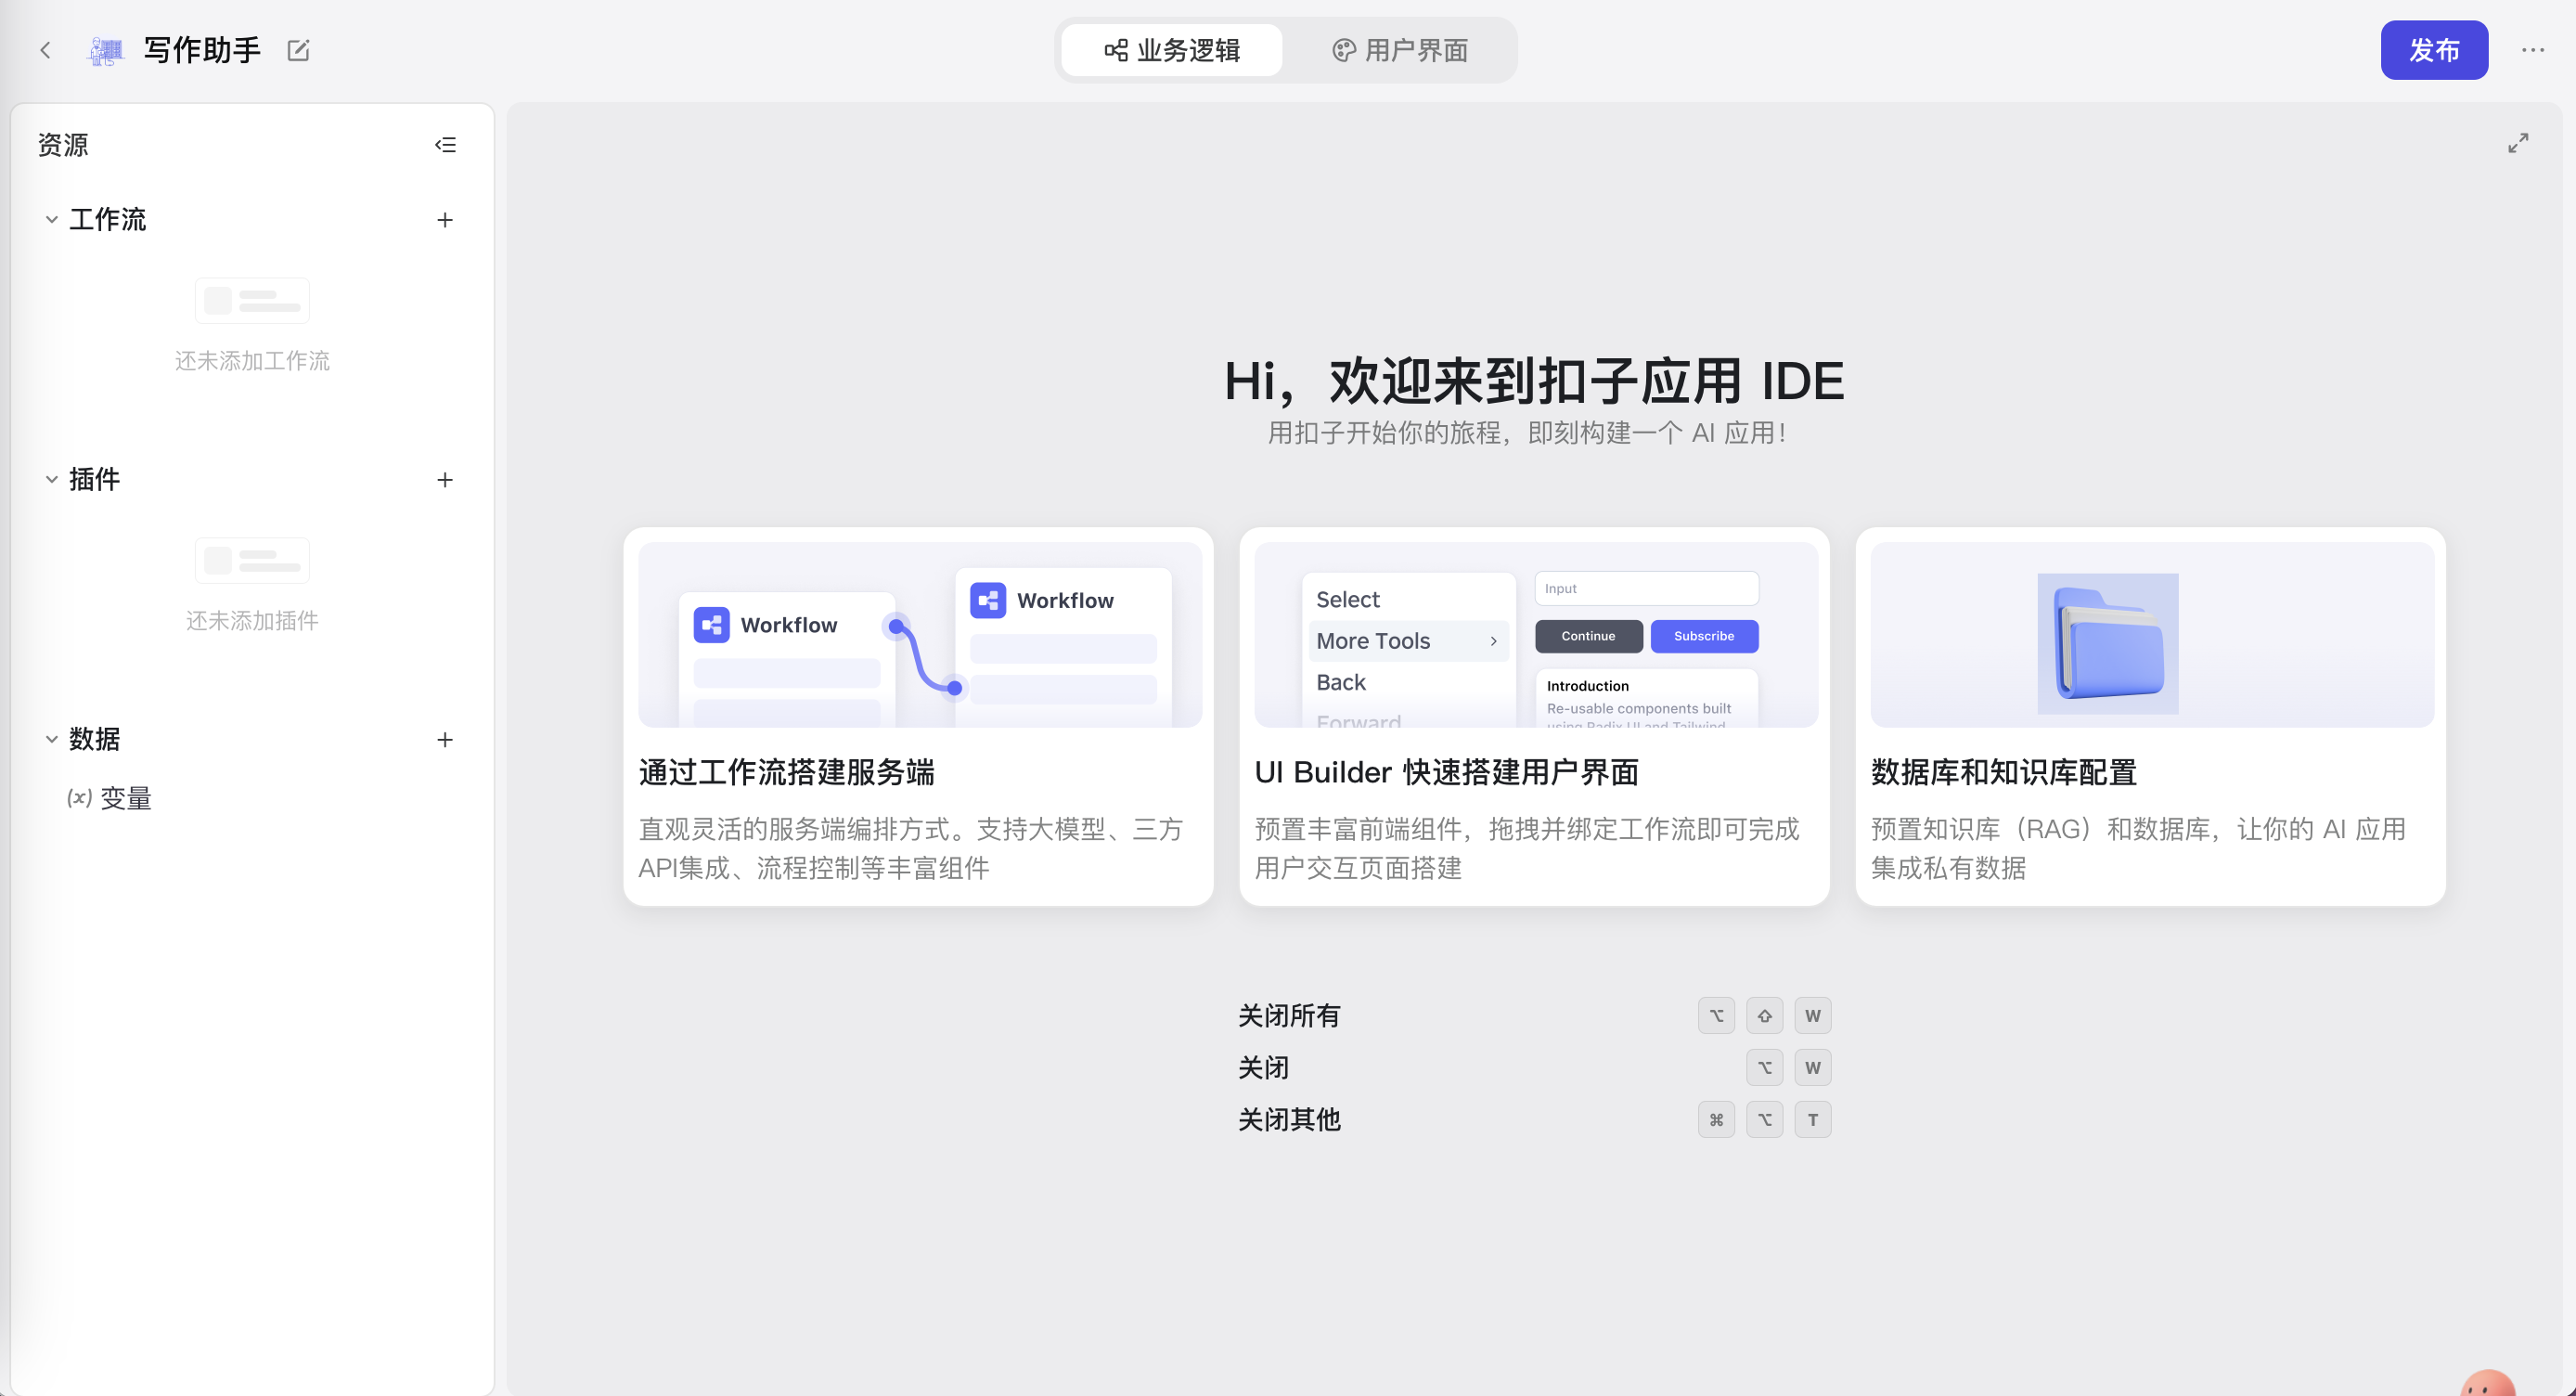Switch to the 用户界面 tab
Viewport: 2576px width, 1396px height.
click(1400, 50)
